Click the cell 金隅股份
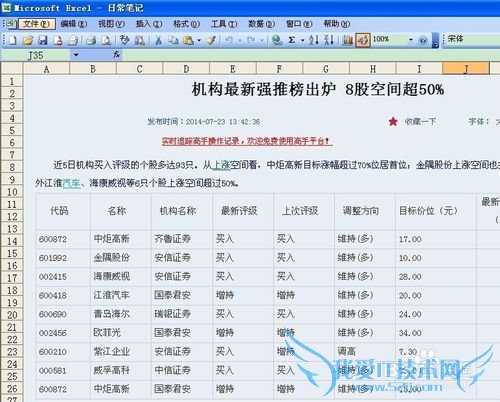Viewport: 500px width, 402px height. click(112, 258)
